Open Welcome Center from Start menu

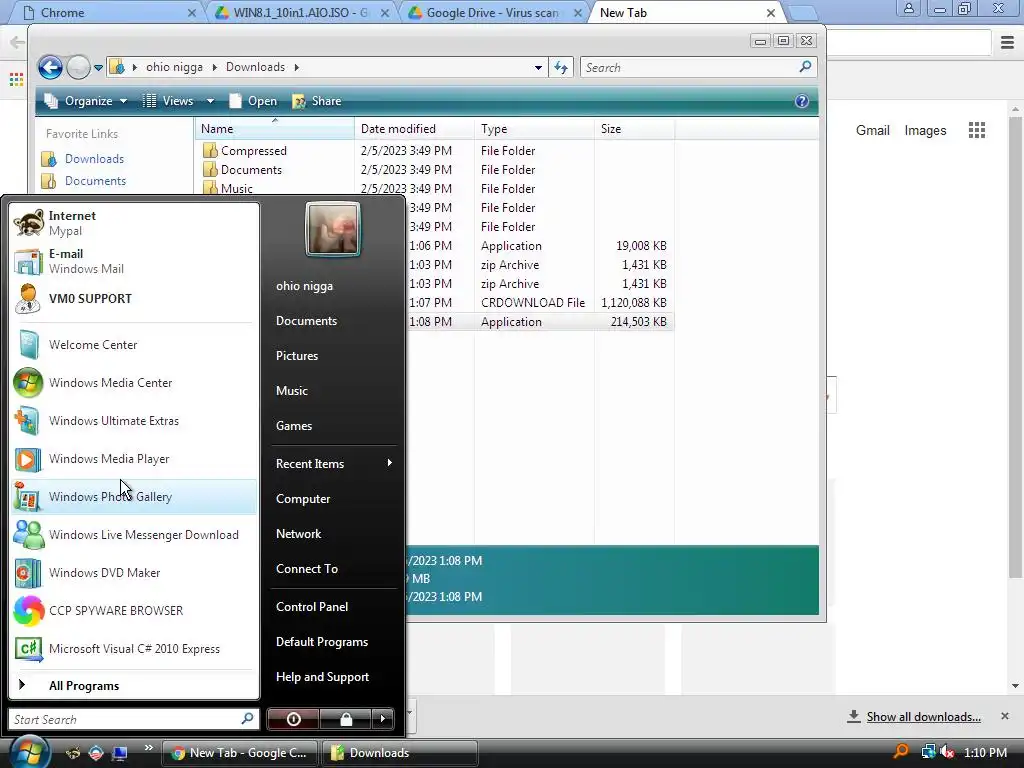tap(134, 344)
